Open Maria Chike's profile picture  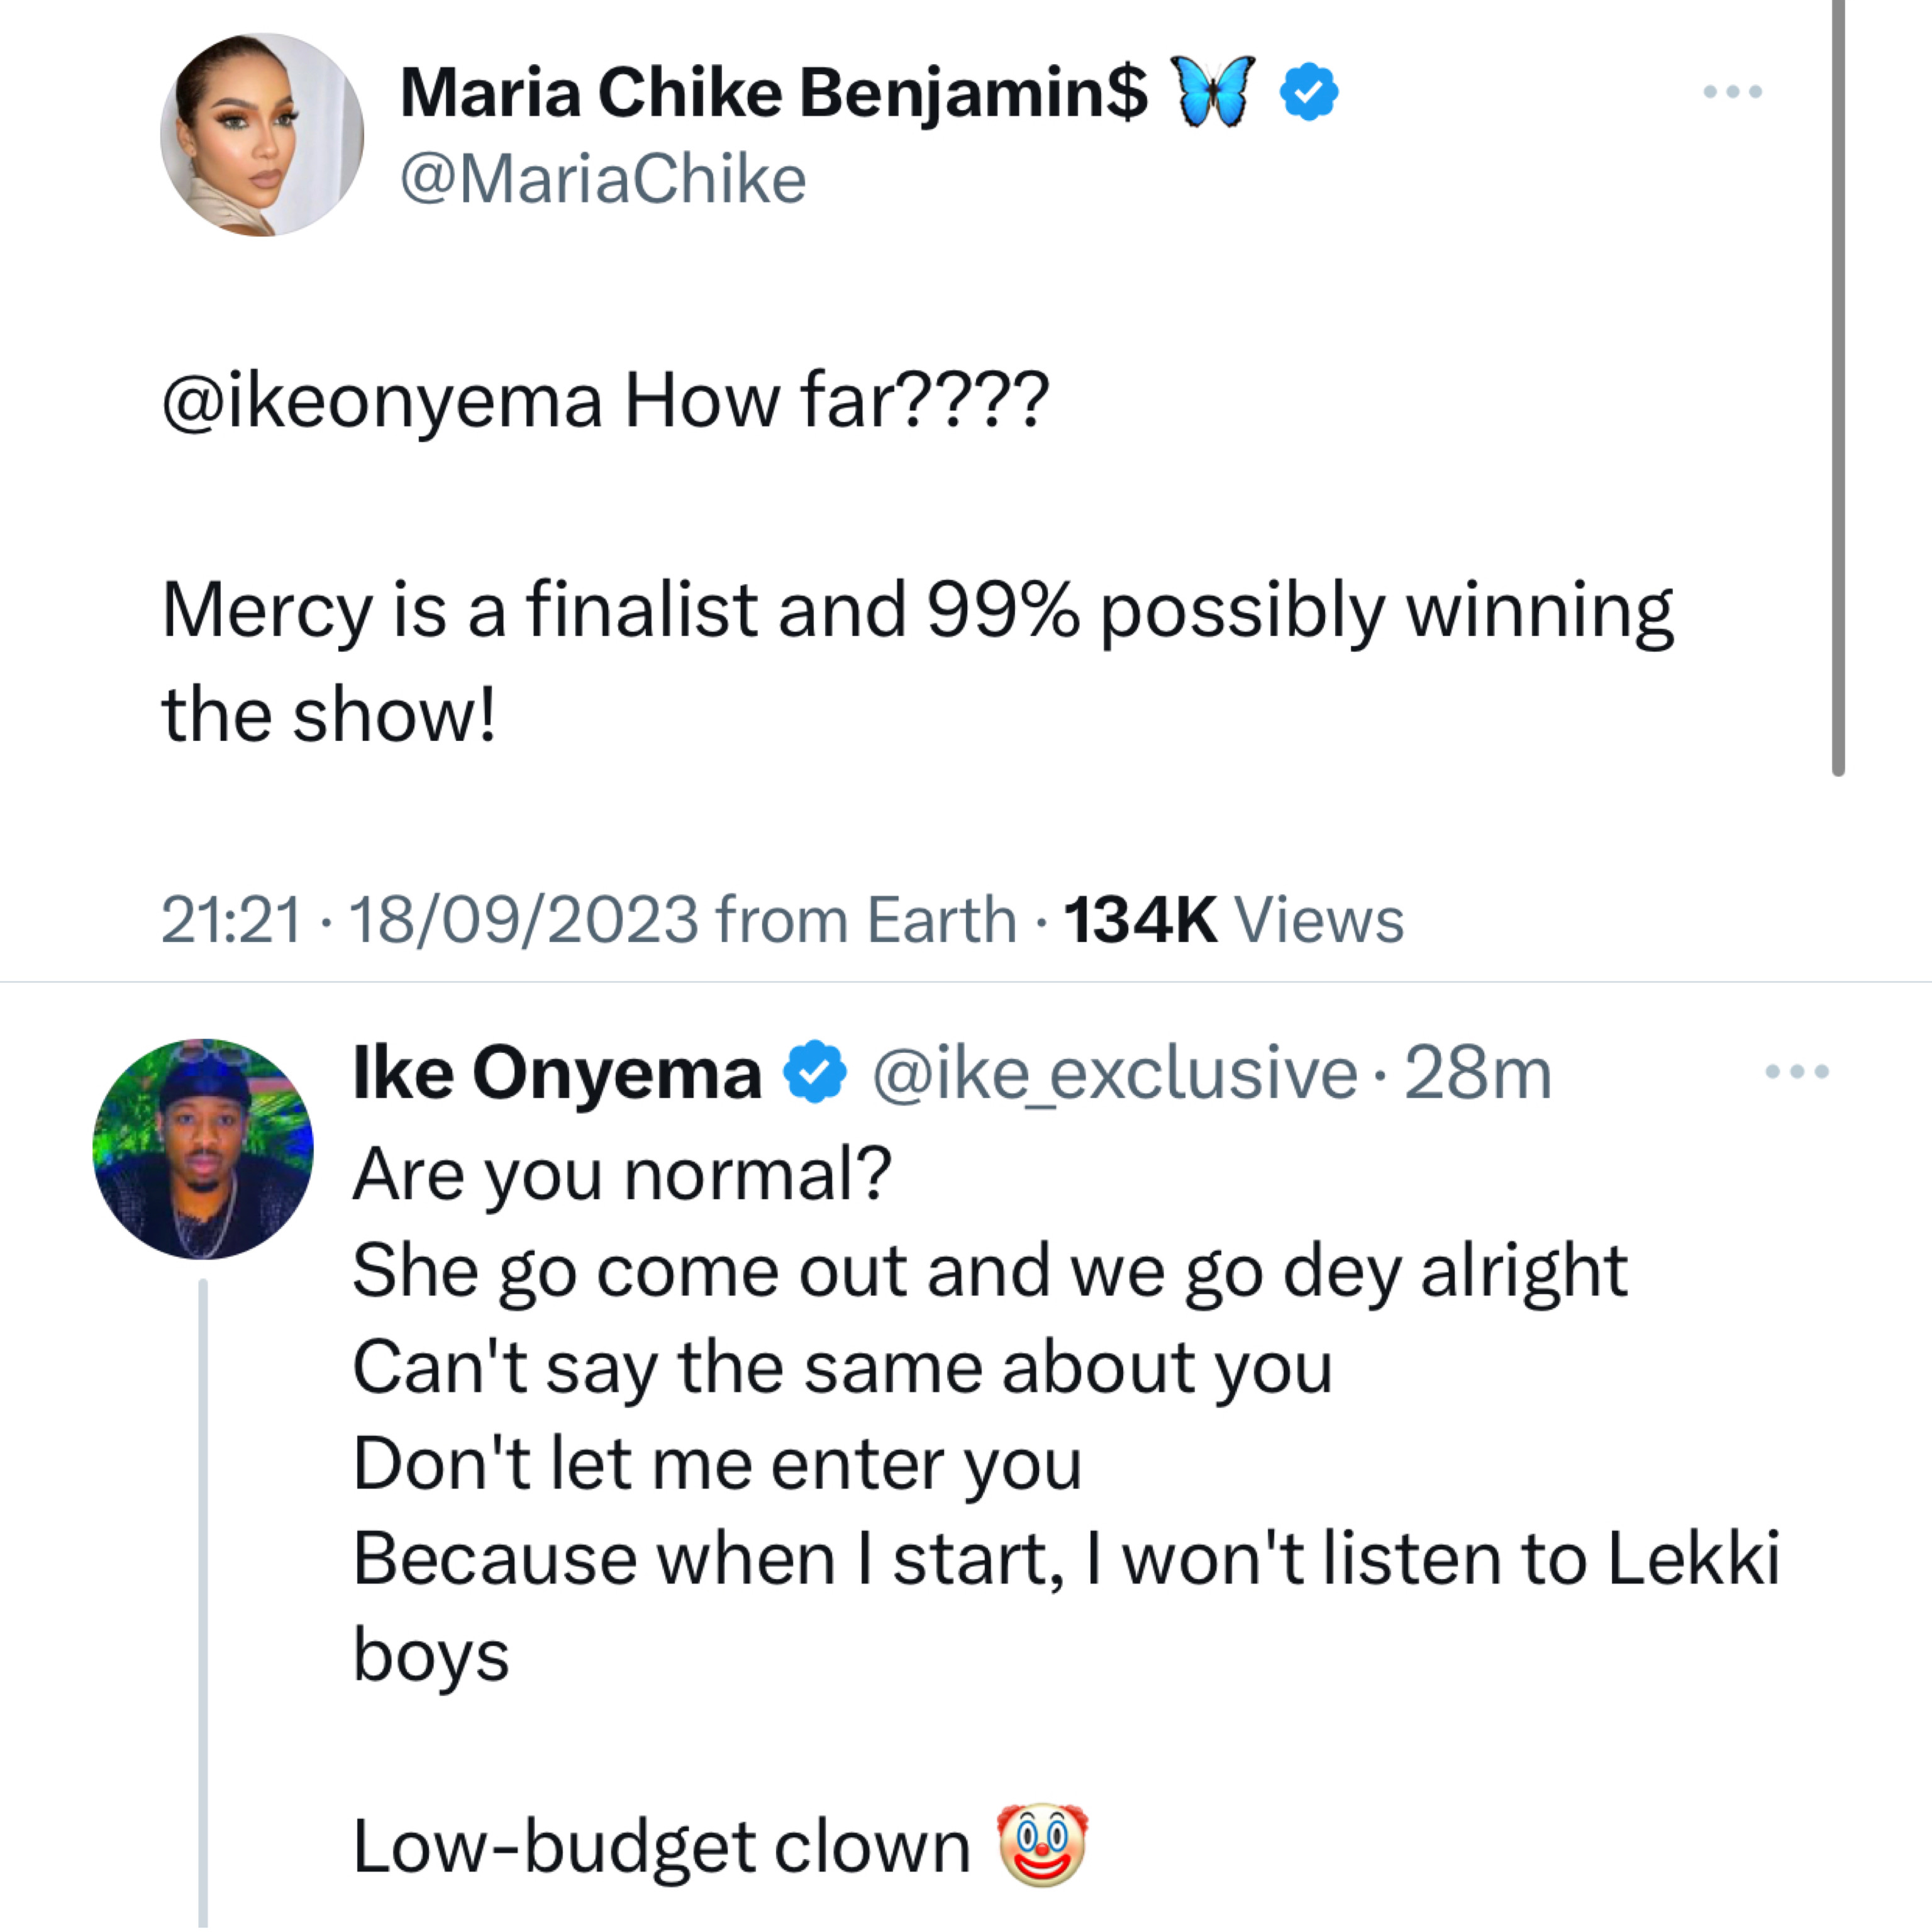(262, 135)
